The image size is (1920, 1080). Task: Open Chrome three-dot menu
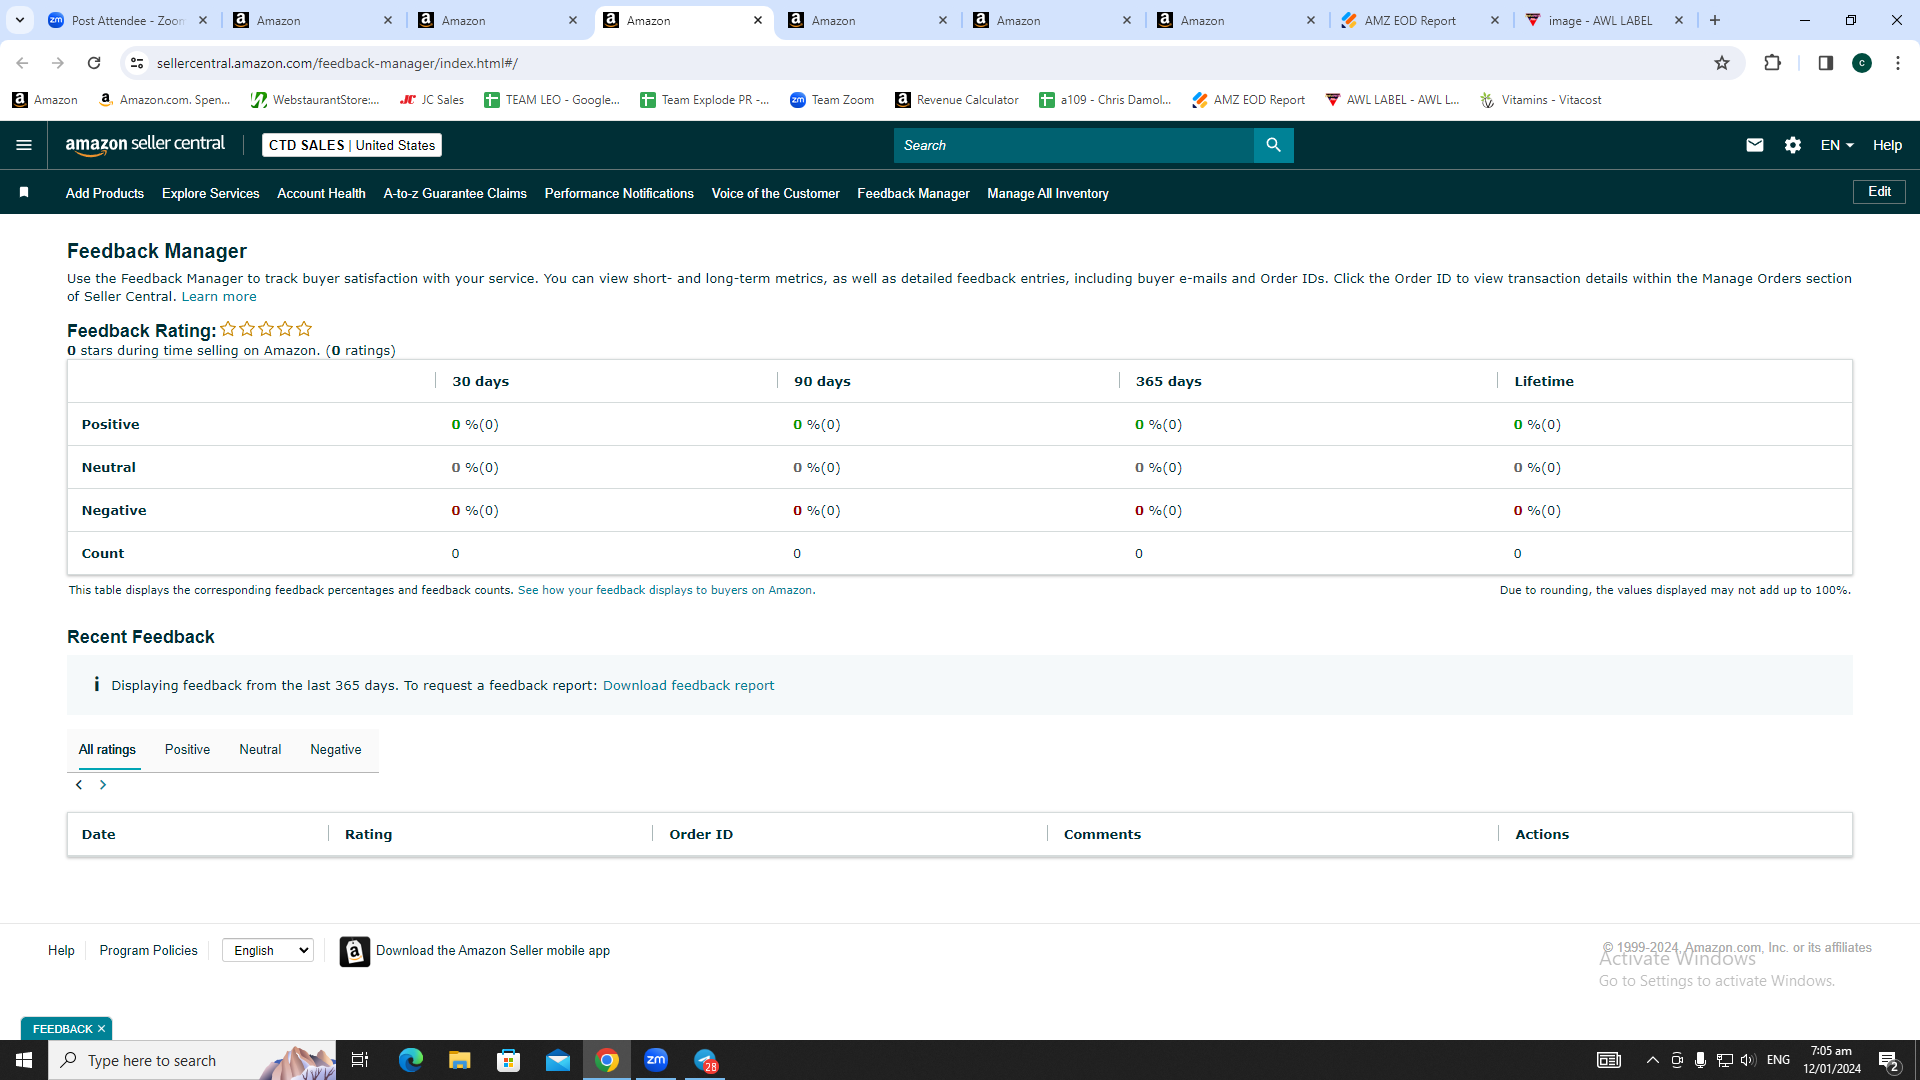1897,63
